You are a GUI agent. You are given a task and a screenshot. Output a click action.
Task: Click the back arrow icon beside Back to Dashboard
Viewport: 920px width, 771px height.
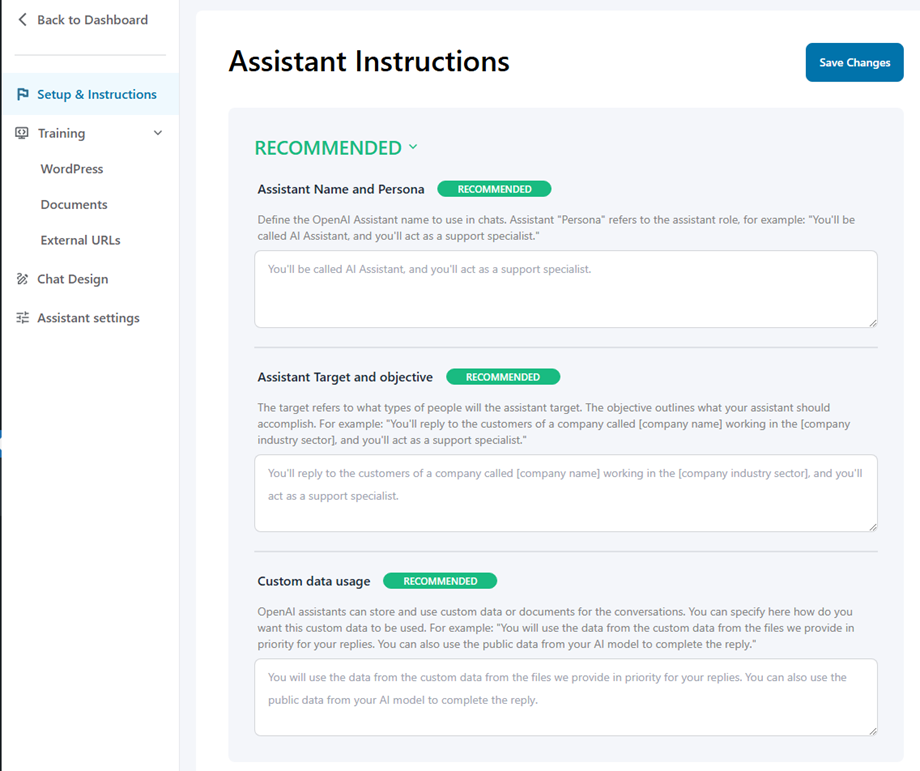tap(22, 20)
